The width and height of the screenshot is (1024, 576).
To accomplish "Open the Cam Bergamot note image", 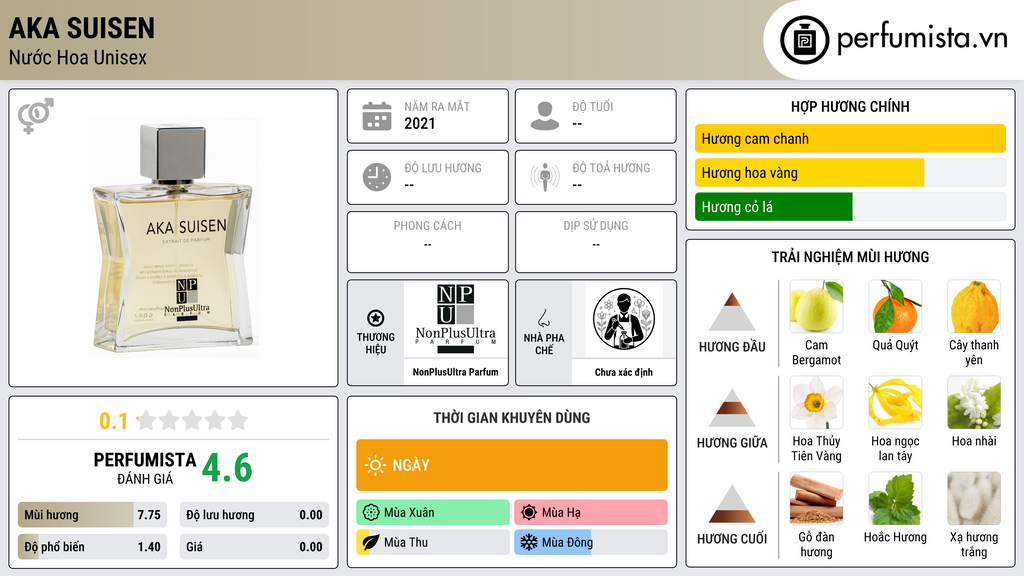I will click(816, 306).
